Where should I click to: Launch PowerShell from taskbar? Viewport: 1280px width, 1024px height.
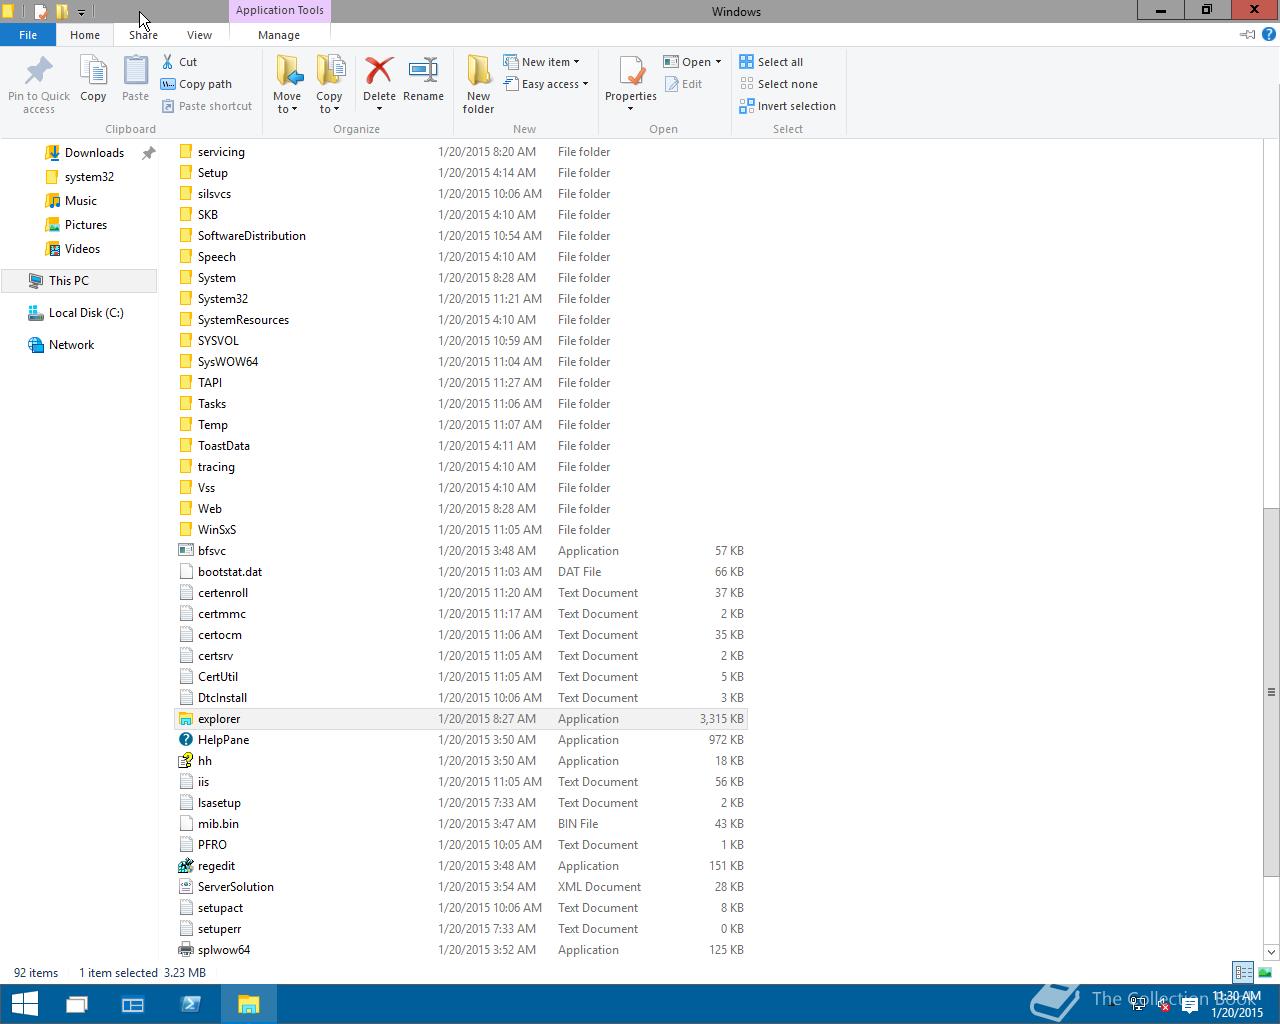pyautogui.click(x=190, y=1004)
